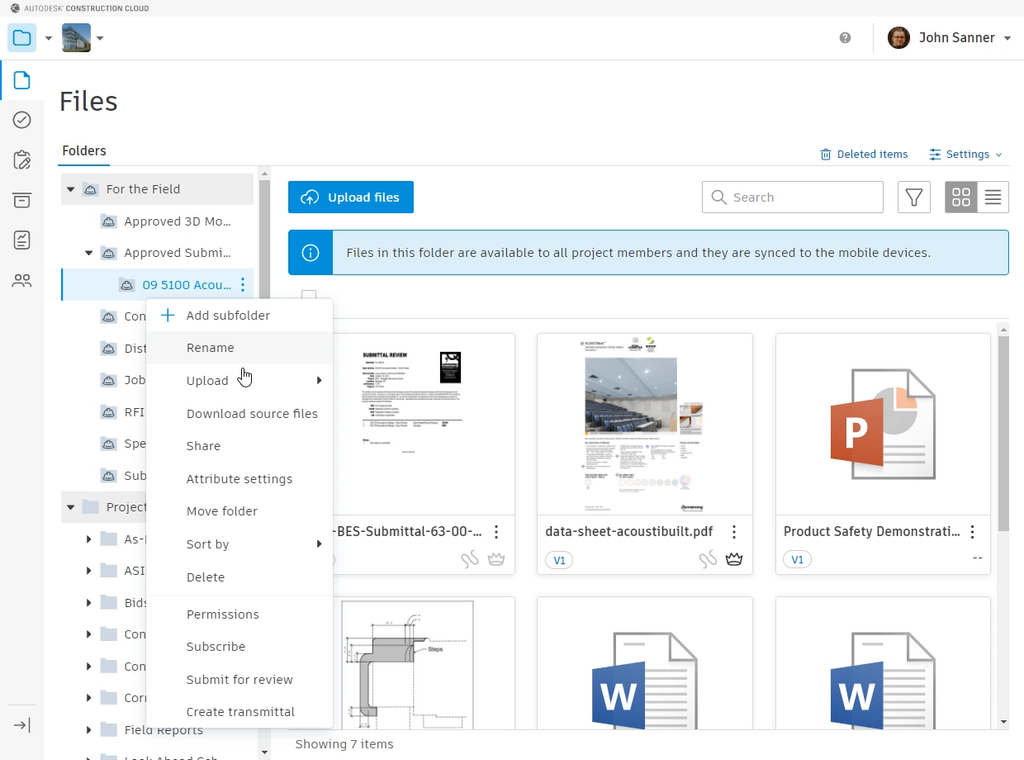
Task: Open options menu for Product Safety Demonstration file
Action: [x=972, y=532]
